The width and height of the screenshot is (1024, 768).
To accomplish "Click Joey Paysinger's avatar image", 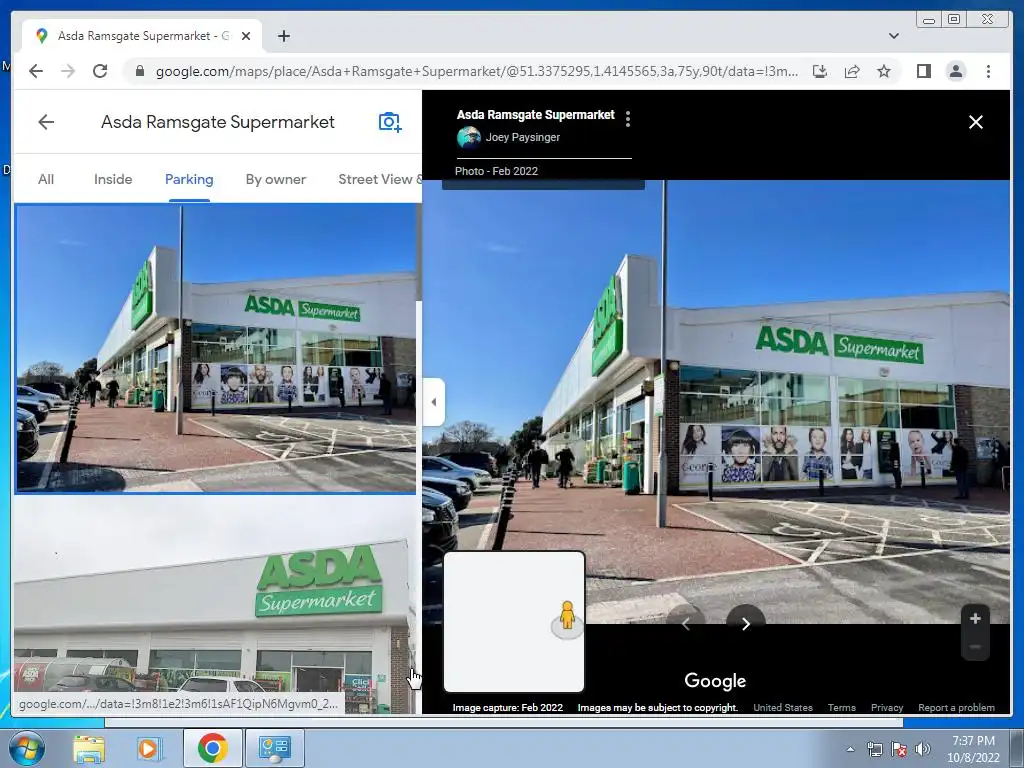I will click(468, 137).
